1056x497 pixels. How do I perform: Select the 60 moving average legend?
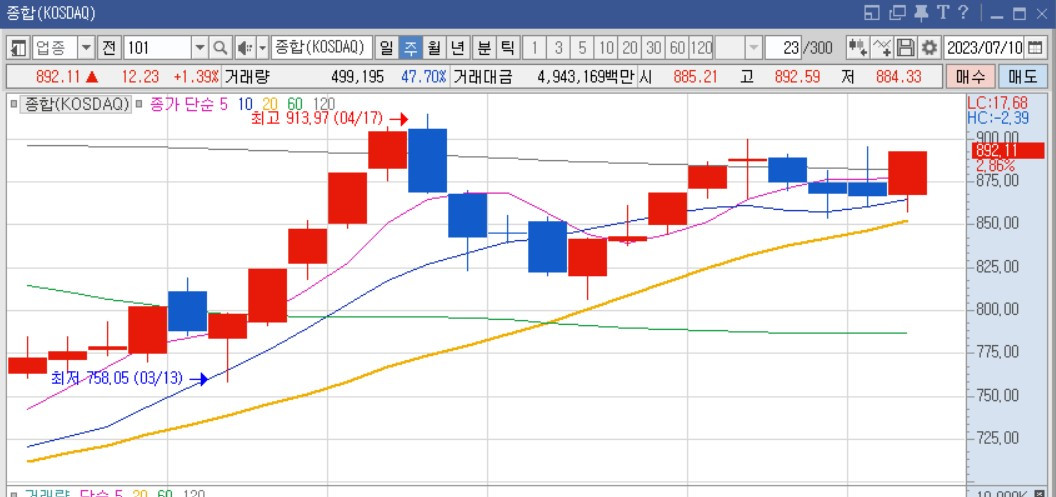[x=295, y=104]
